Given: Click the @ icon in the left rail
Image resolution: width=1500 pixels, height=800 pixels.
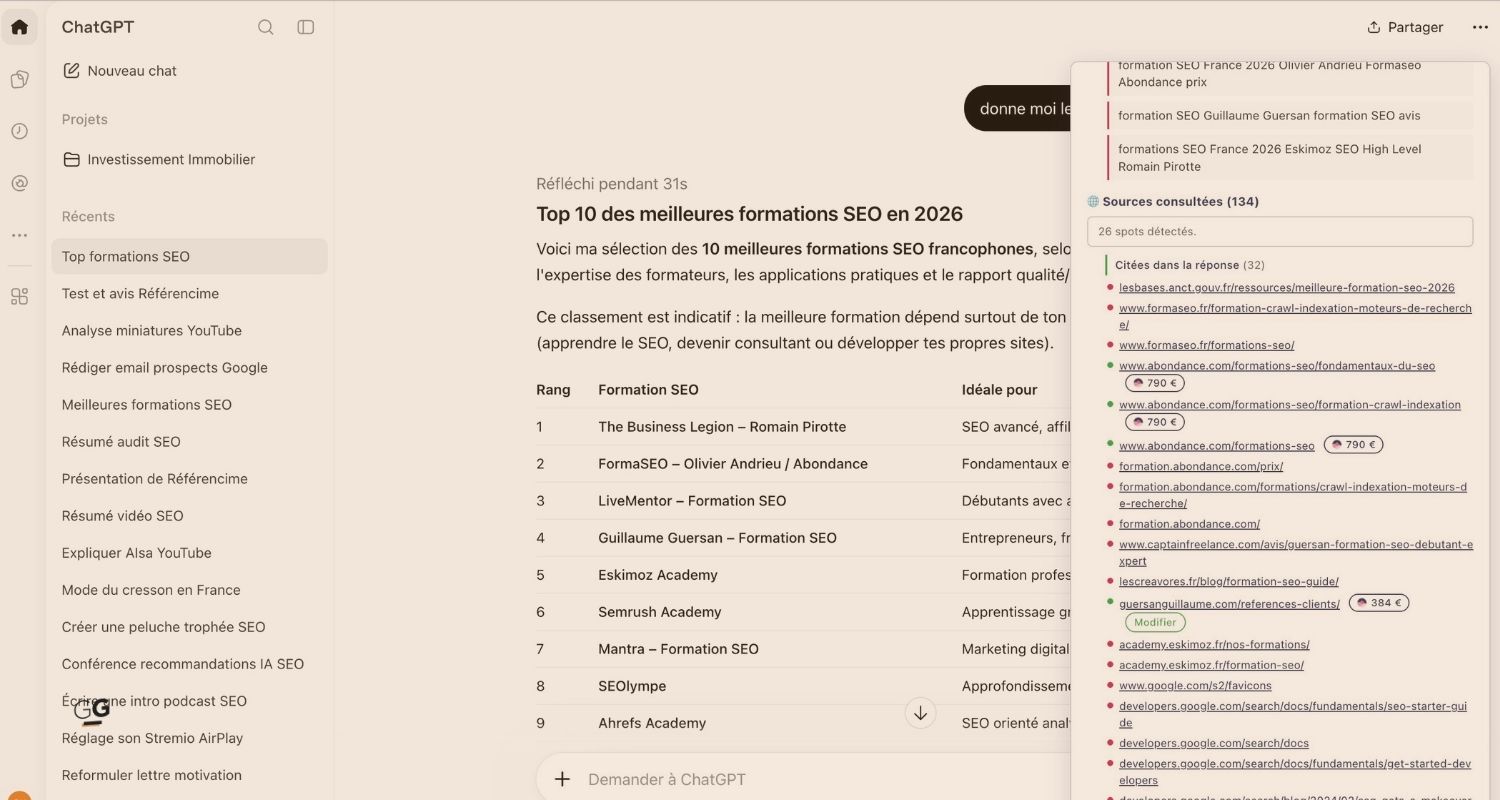Looking at the screenshot, I should (19, 183).
